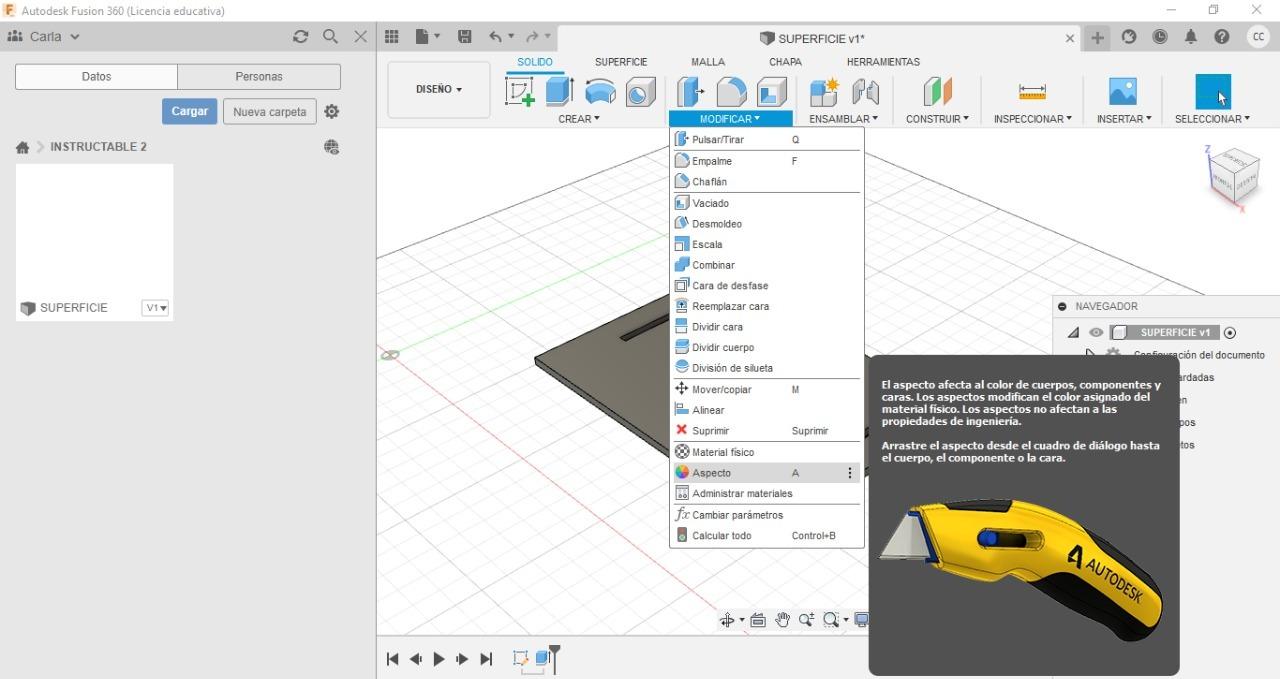Click the Create Sketch tool icon
Viewport: 1280px width, 679px height.
tap(520, 91)
